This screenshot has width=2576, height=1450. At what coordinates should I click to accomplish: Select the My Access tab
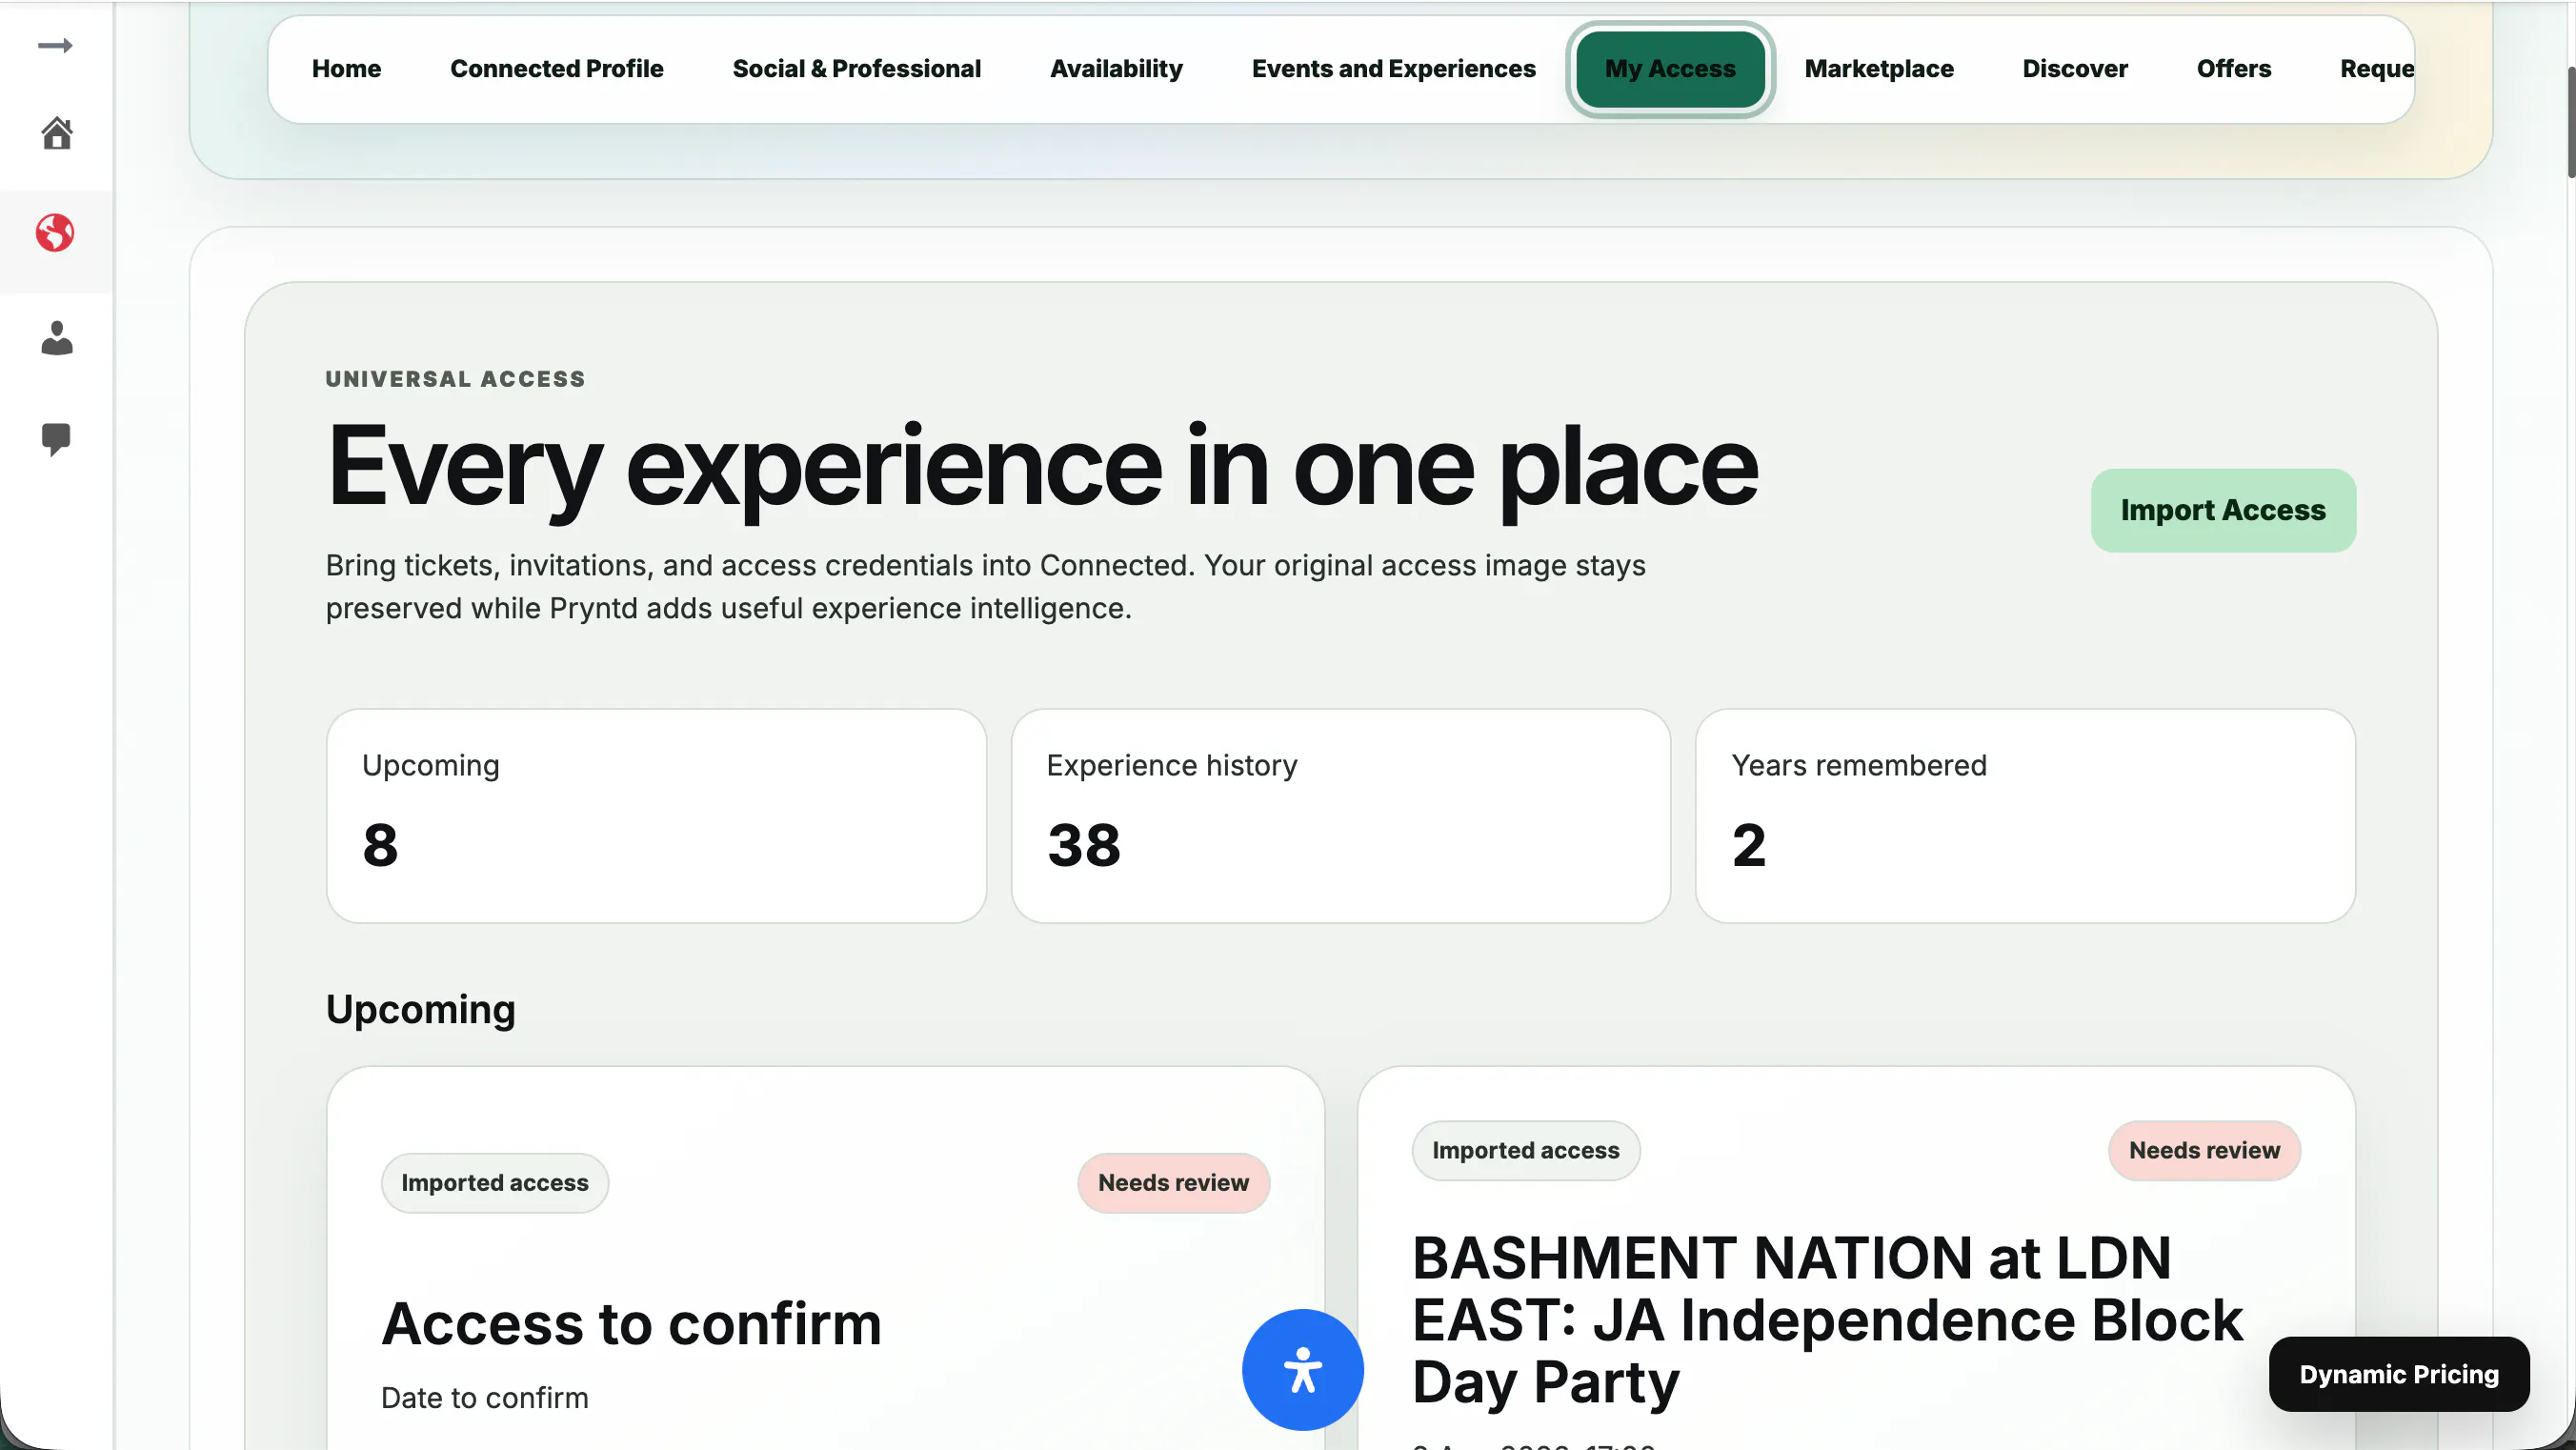(x=1670, y=69)
